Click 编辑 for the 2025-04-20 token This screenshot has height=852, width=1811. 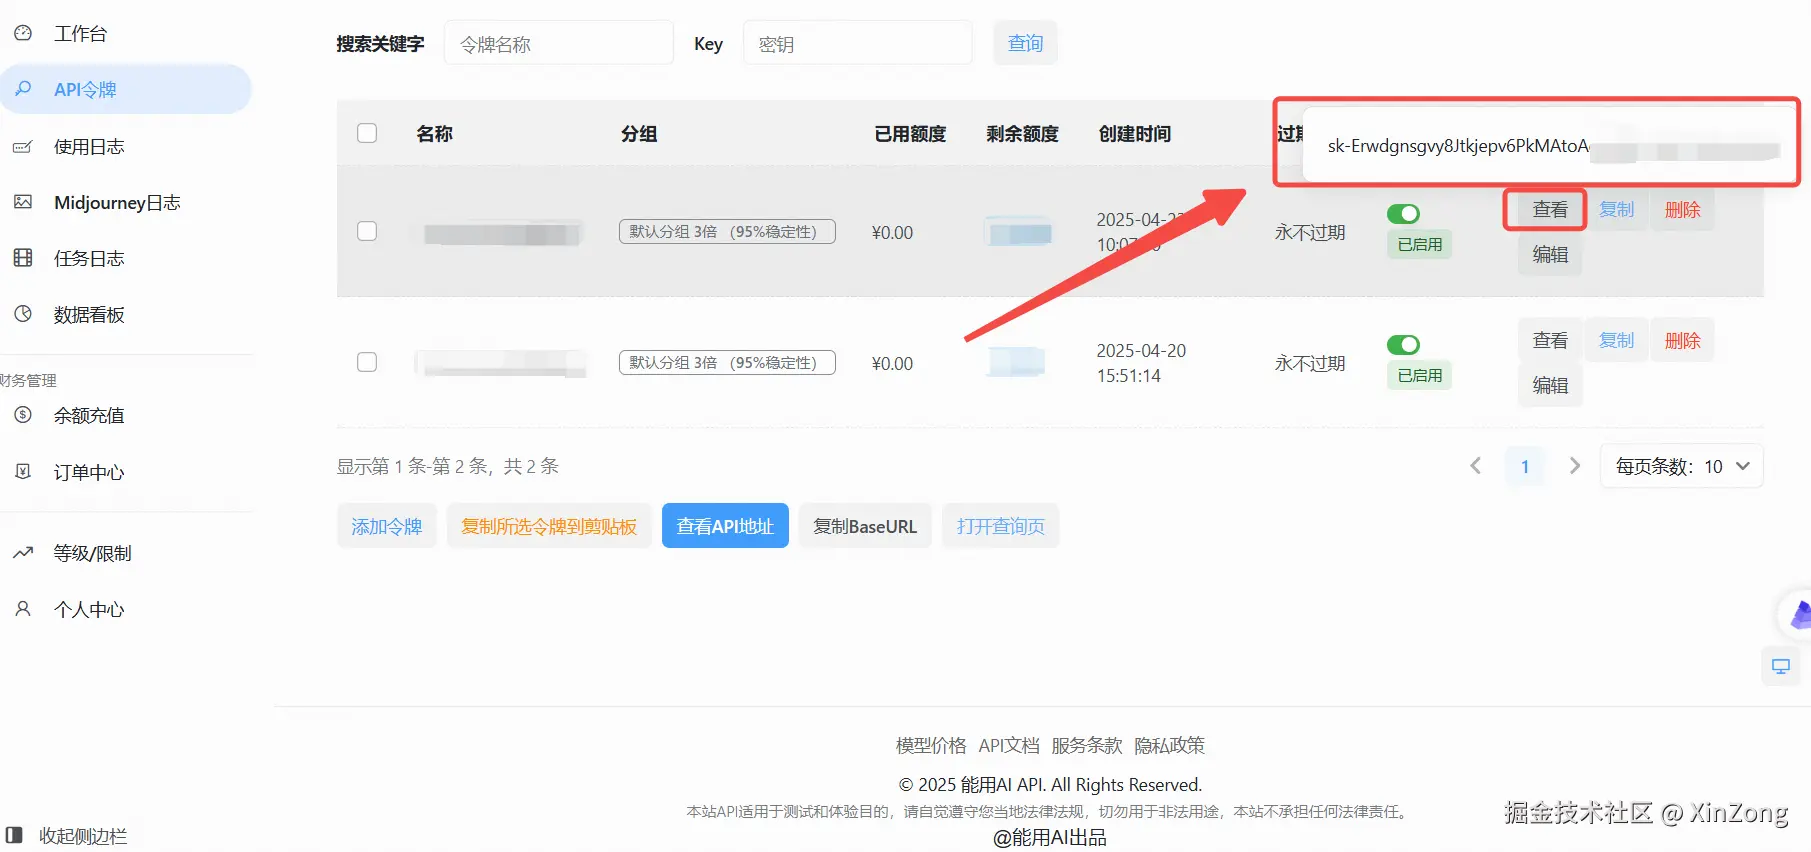pos(1550,385)
